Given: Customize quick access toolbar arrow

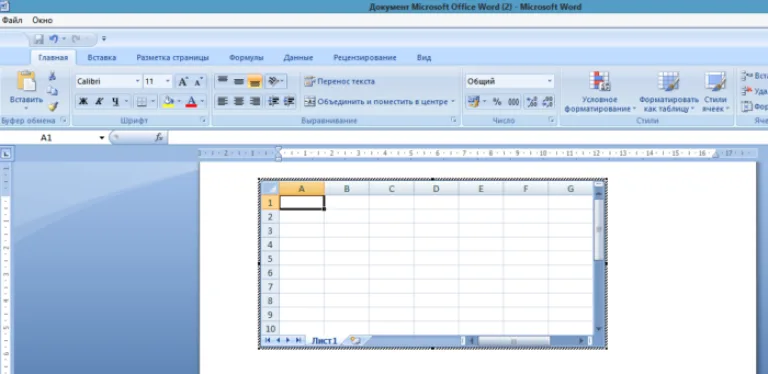Looking at the screenshot, I should (103, 39).
